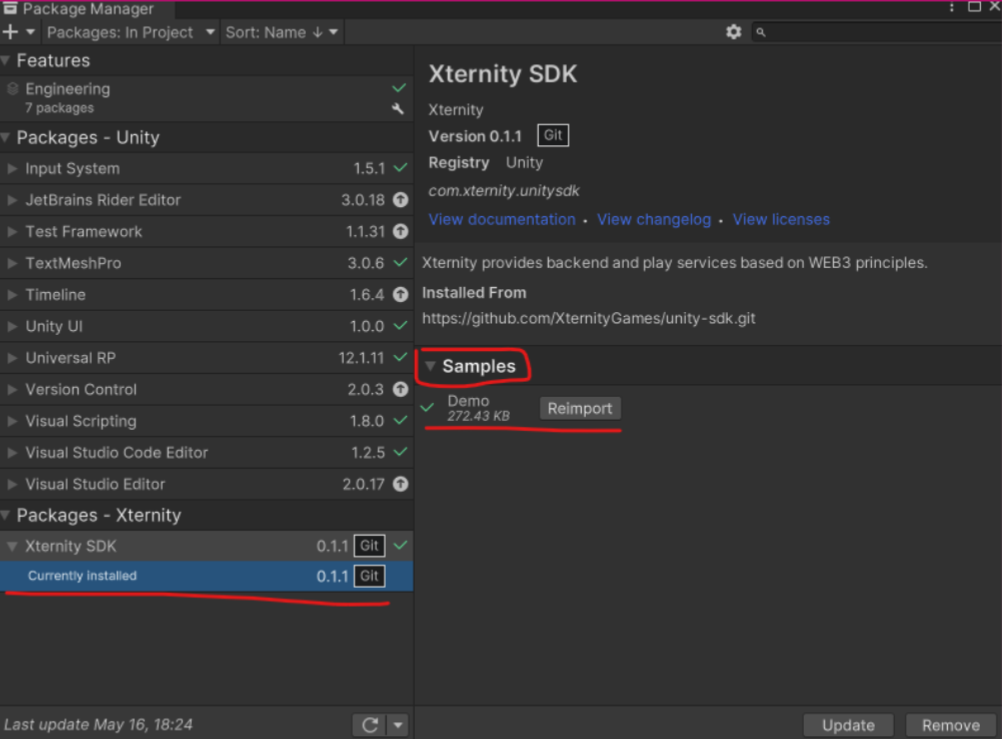Click the wrench icon on Engineering row
Viewport: 1002px width, 739px height.
pyautogui.click(x=398, y=109)
